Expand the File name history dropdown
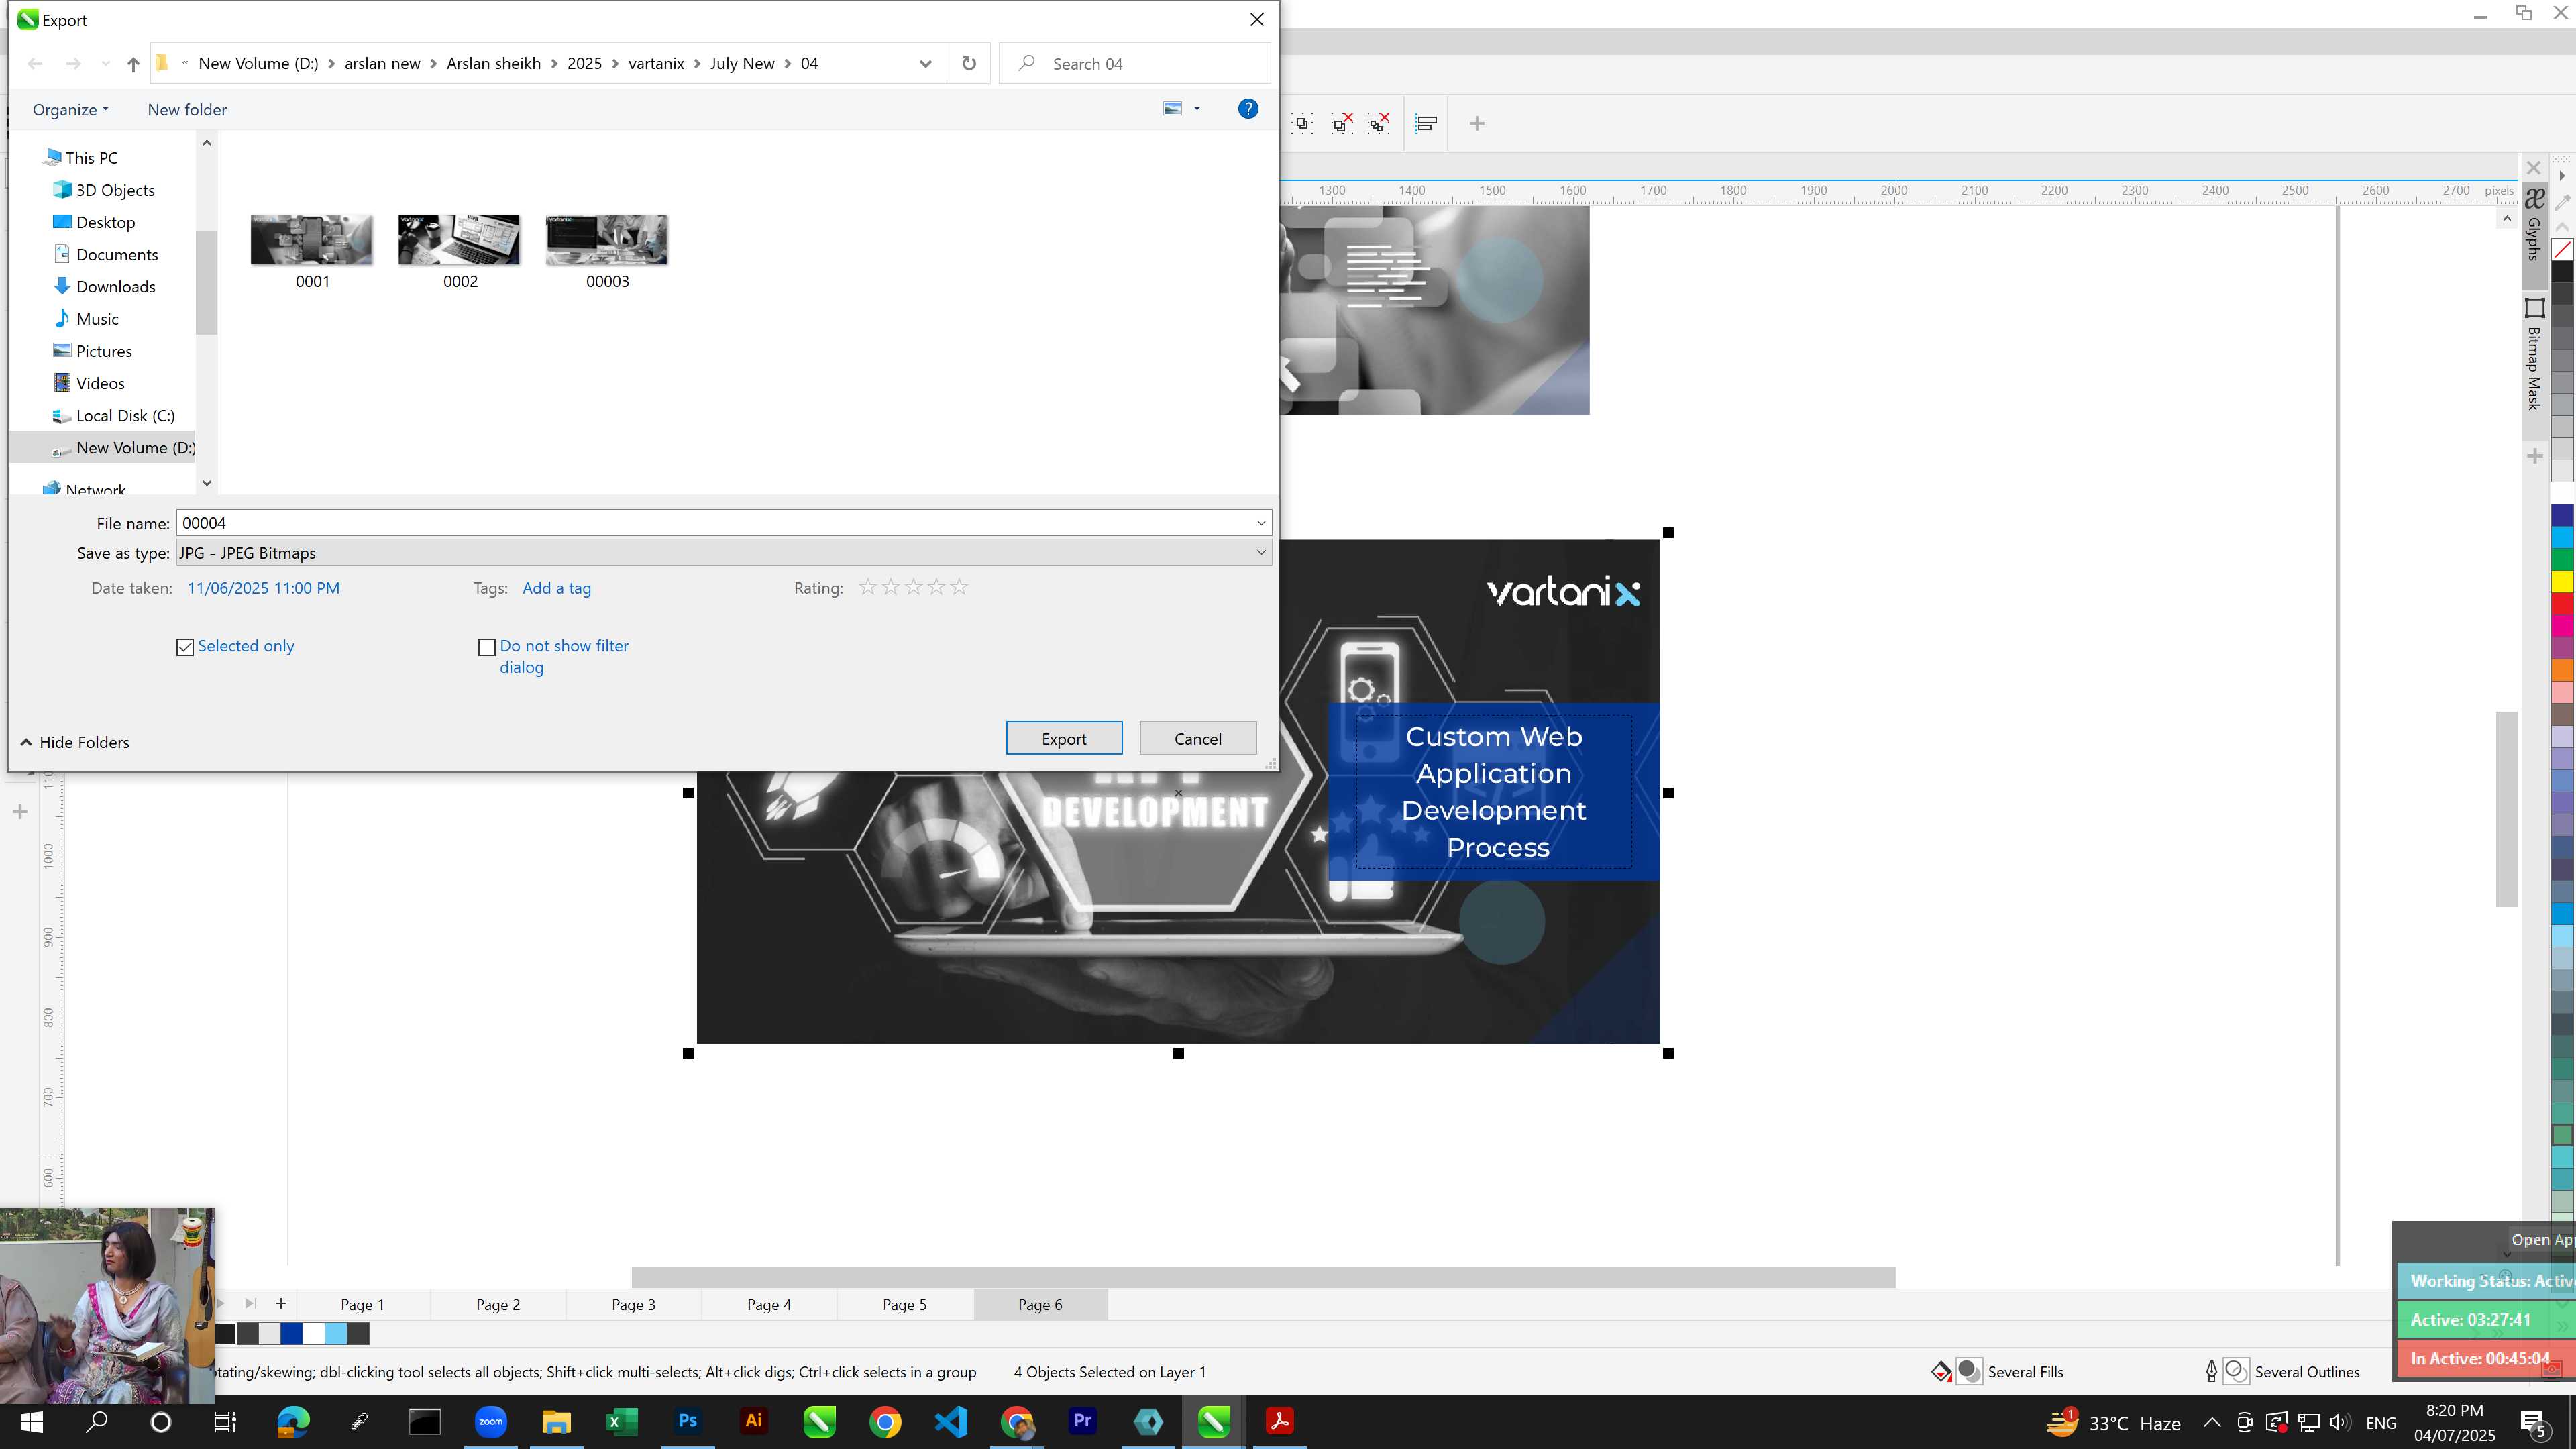The width and height of the screenshot is (2576, 1449). pos(1261,523)
